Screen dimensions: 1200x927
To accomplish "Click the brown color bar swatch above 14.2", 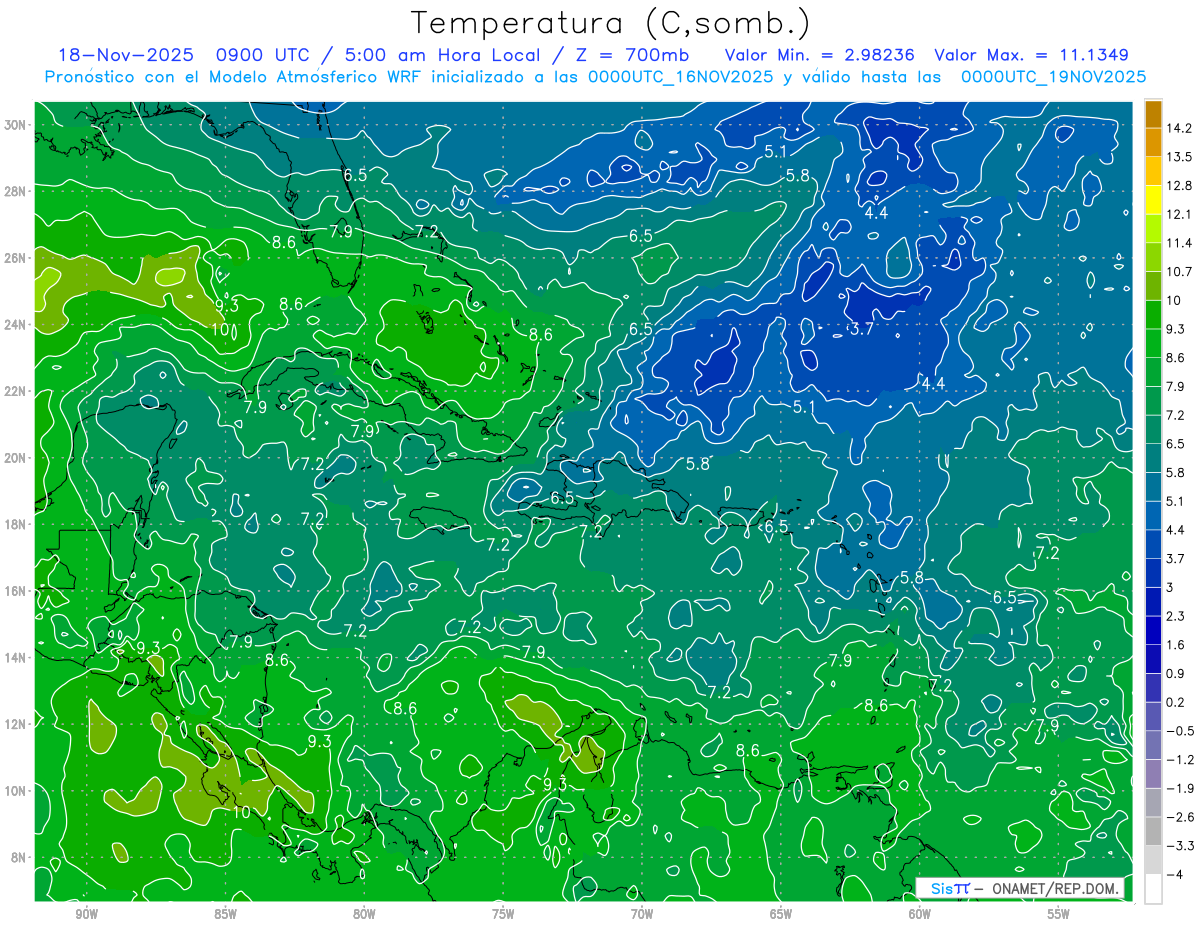I will pyautogui.click(x=1153, y=114).
